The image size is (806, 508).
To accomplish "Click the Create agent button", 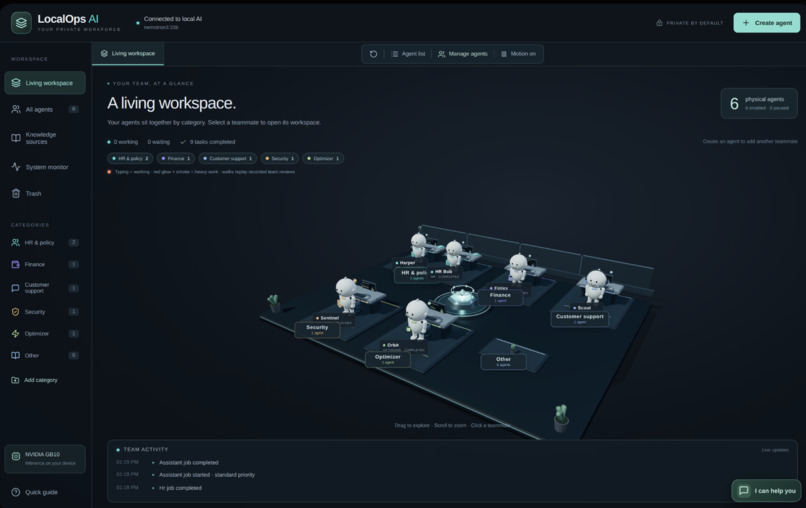I will [x=766, y=23].
